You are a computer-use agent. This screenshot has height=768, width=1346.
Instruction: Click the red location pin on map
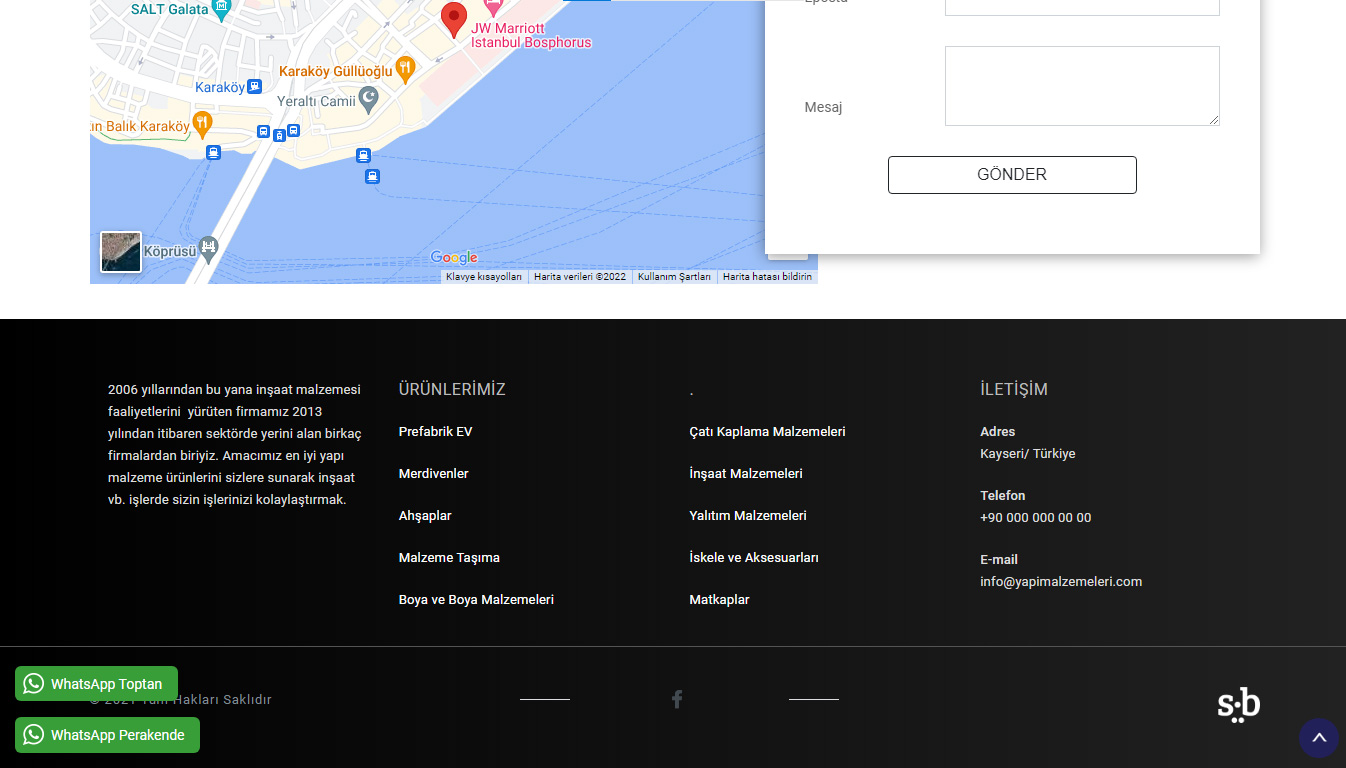[x=454, y=19]
